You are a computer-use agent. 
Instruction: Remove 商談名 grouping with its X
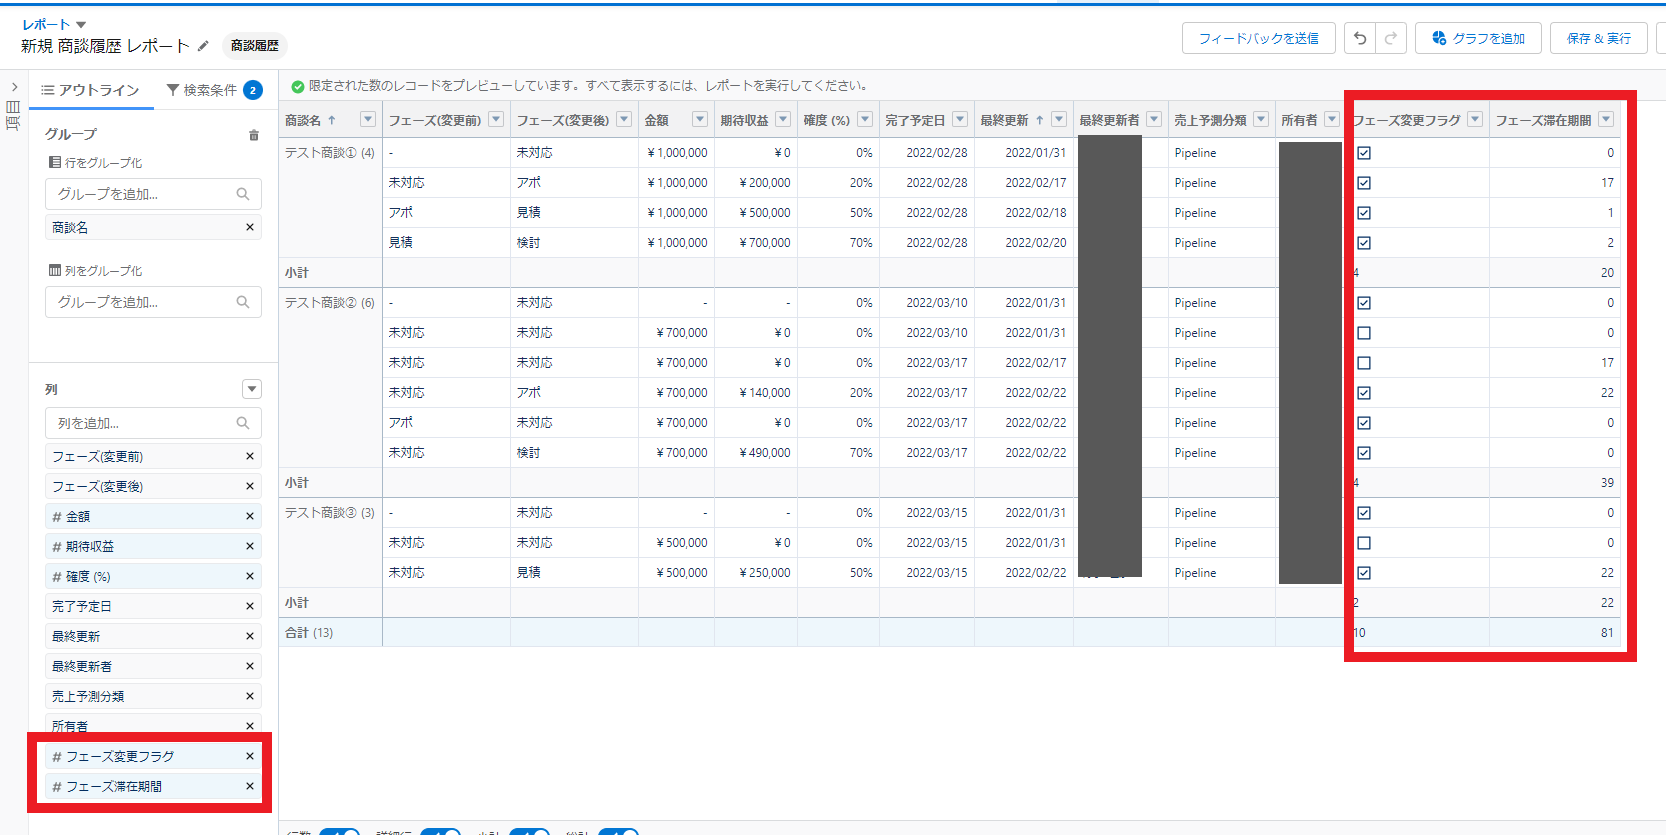point(250,227)
